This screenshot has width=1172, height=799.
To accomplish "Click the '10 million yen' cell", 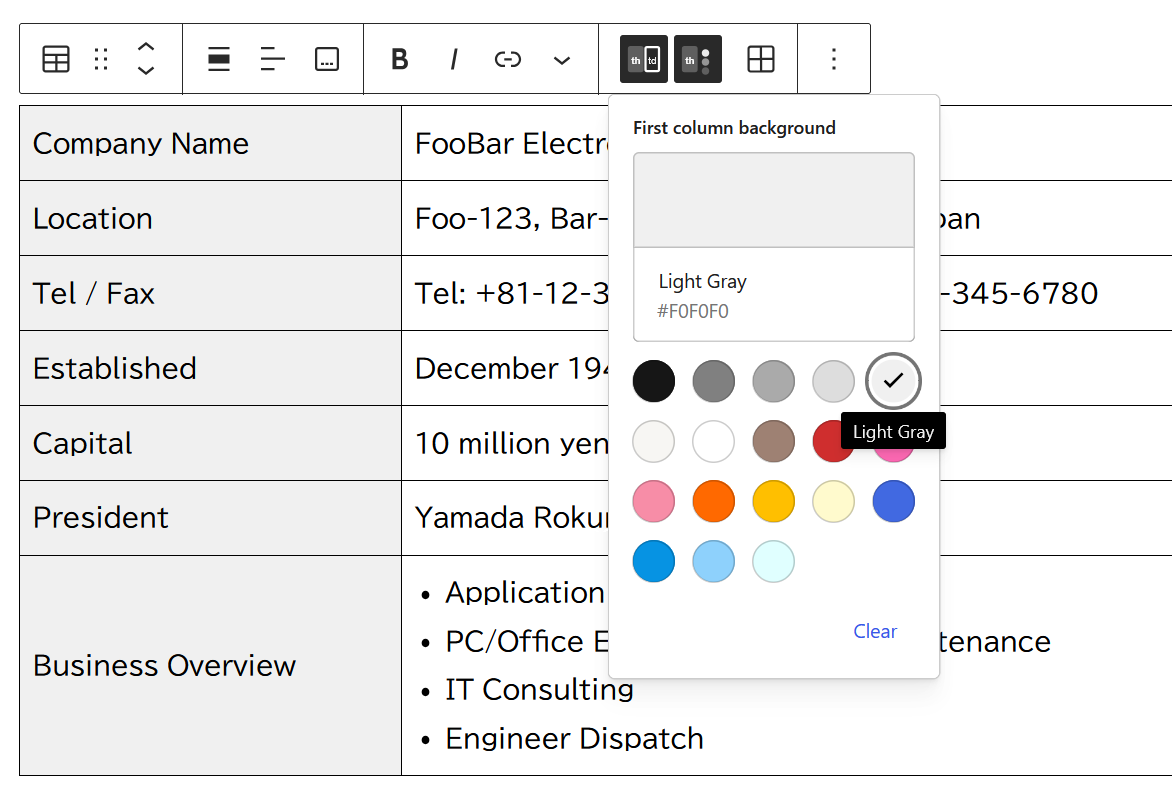I will [512, 443].
